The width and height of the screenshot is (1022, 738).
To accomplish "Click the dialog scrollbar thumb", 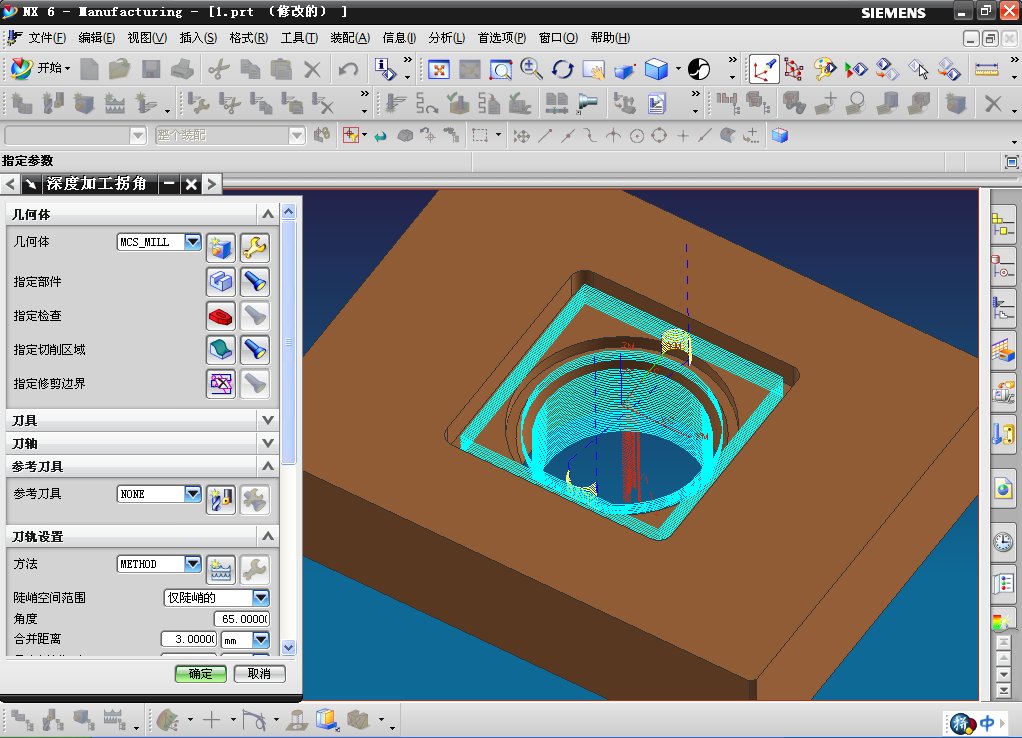I will point(289,342).
